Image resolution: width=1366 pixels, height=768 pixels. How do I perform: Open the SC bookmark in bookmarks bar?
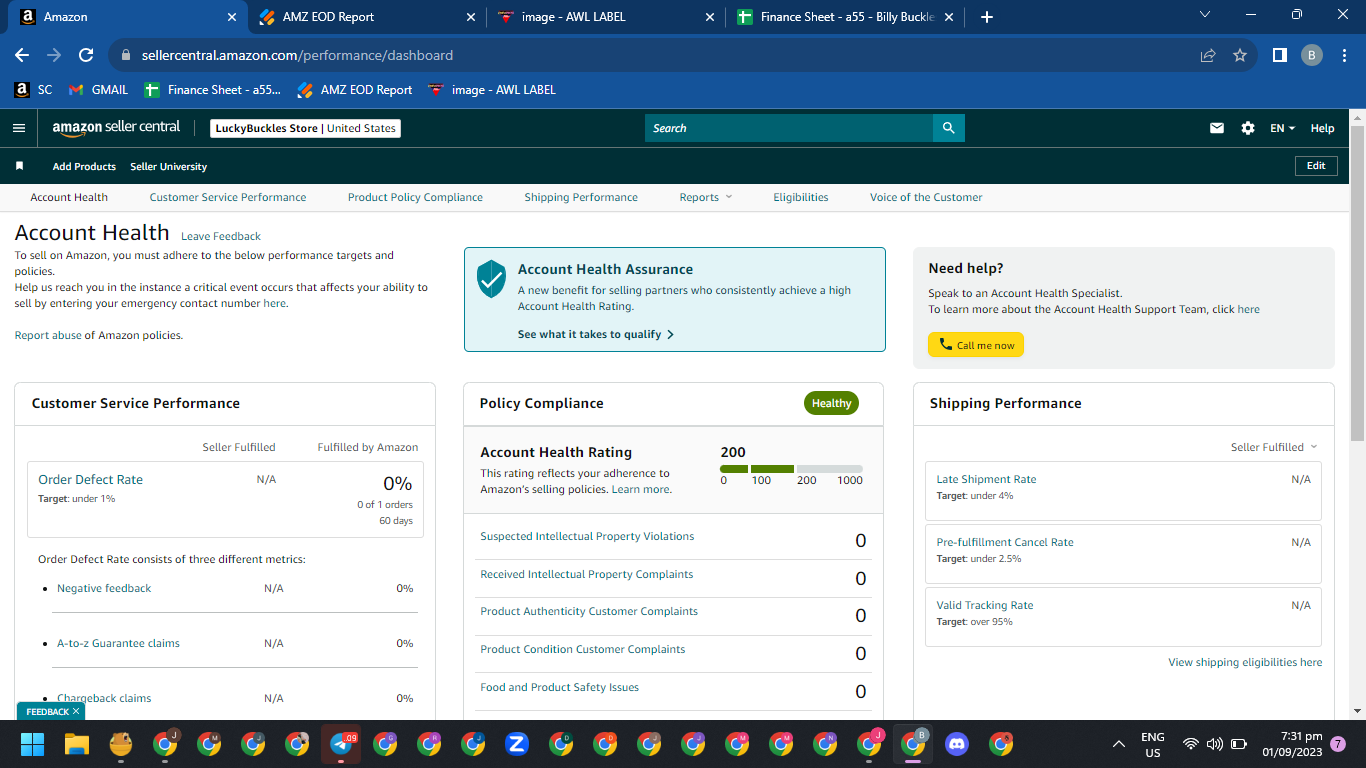[33, 90]
